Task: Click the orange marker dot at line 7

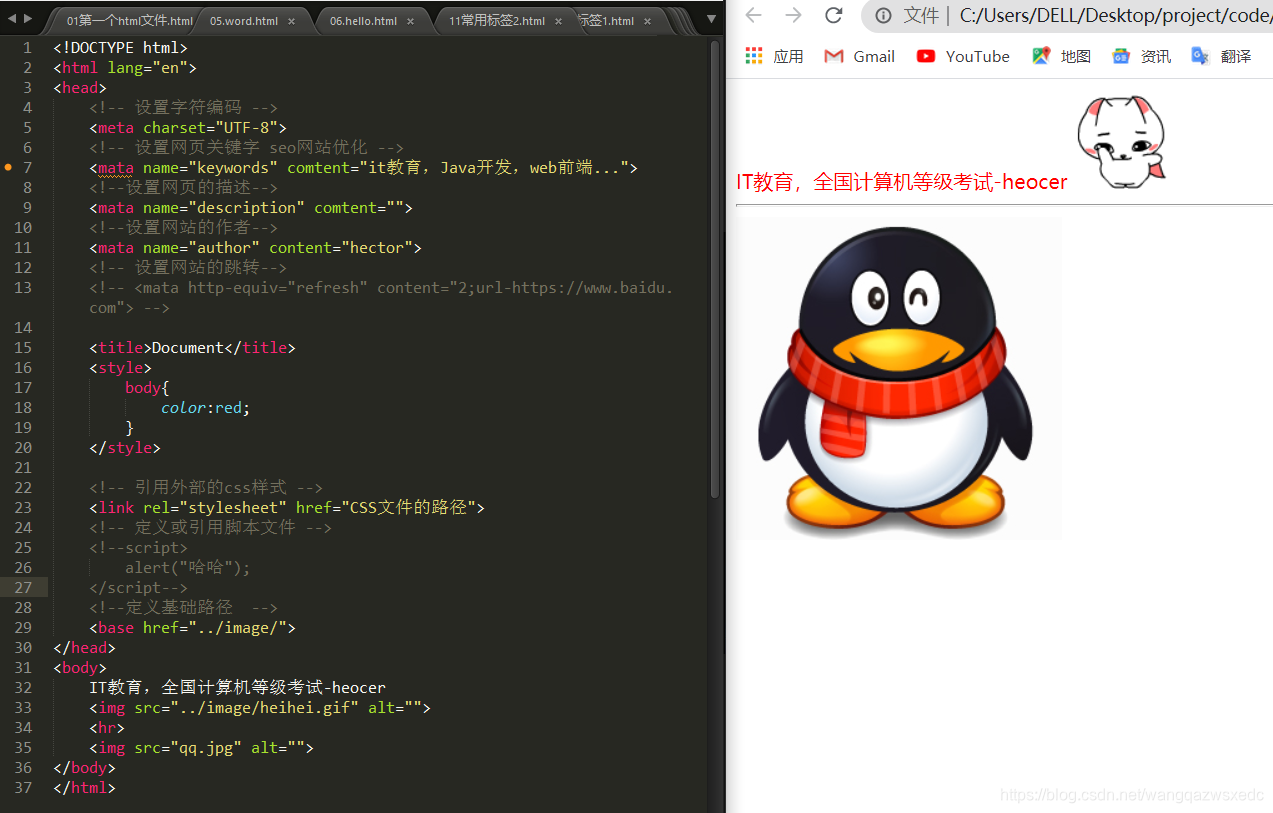Action: [x=8, y=167]
